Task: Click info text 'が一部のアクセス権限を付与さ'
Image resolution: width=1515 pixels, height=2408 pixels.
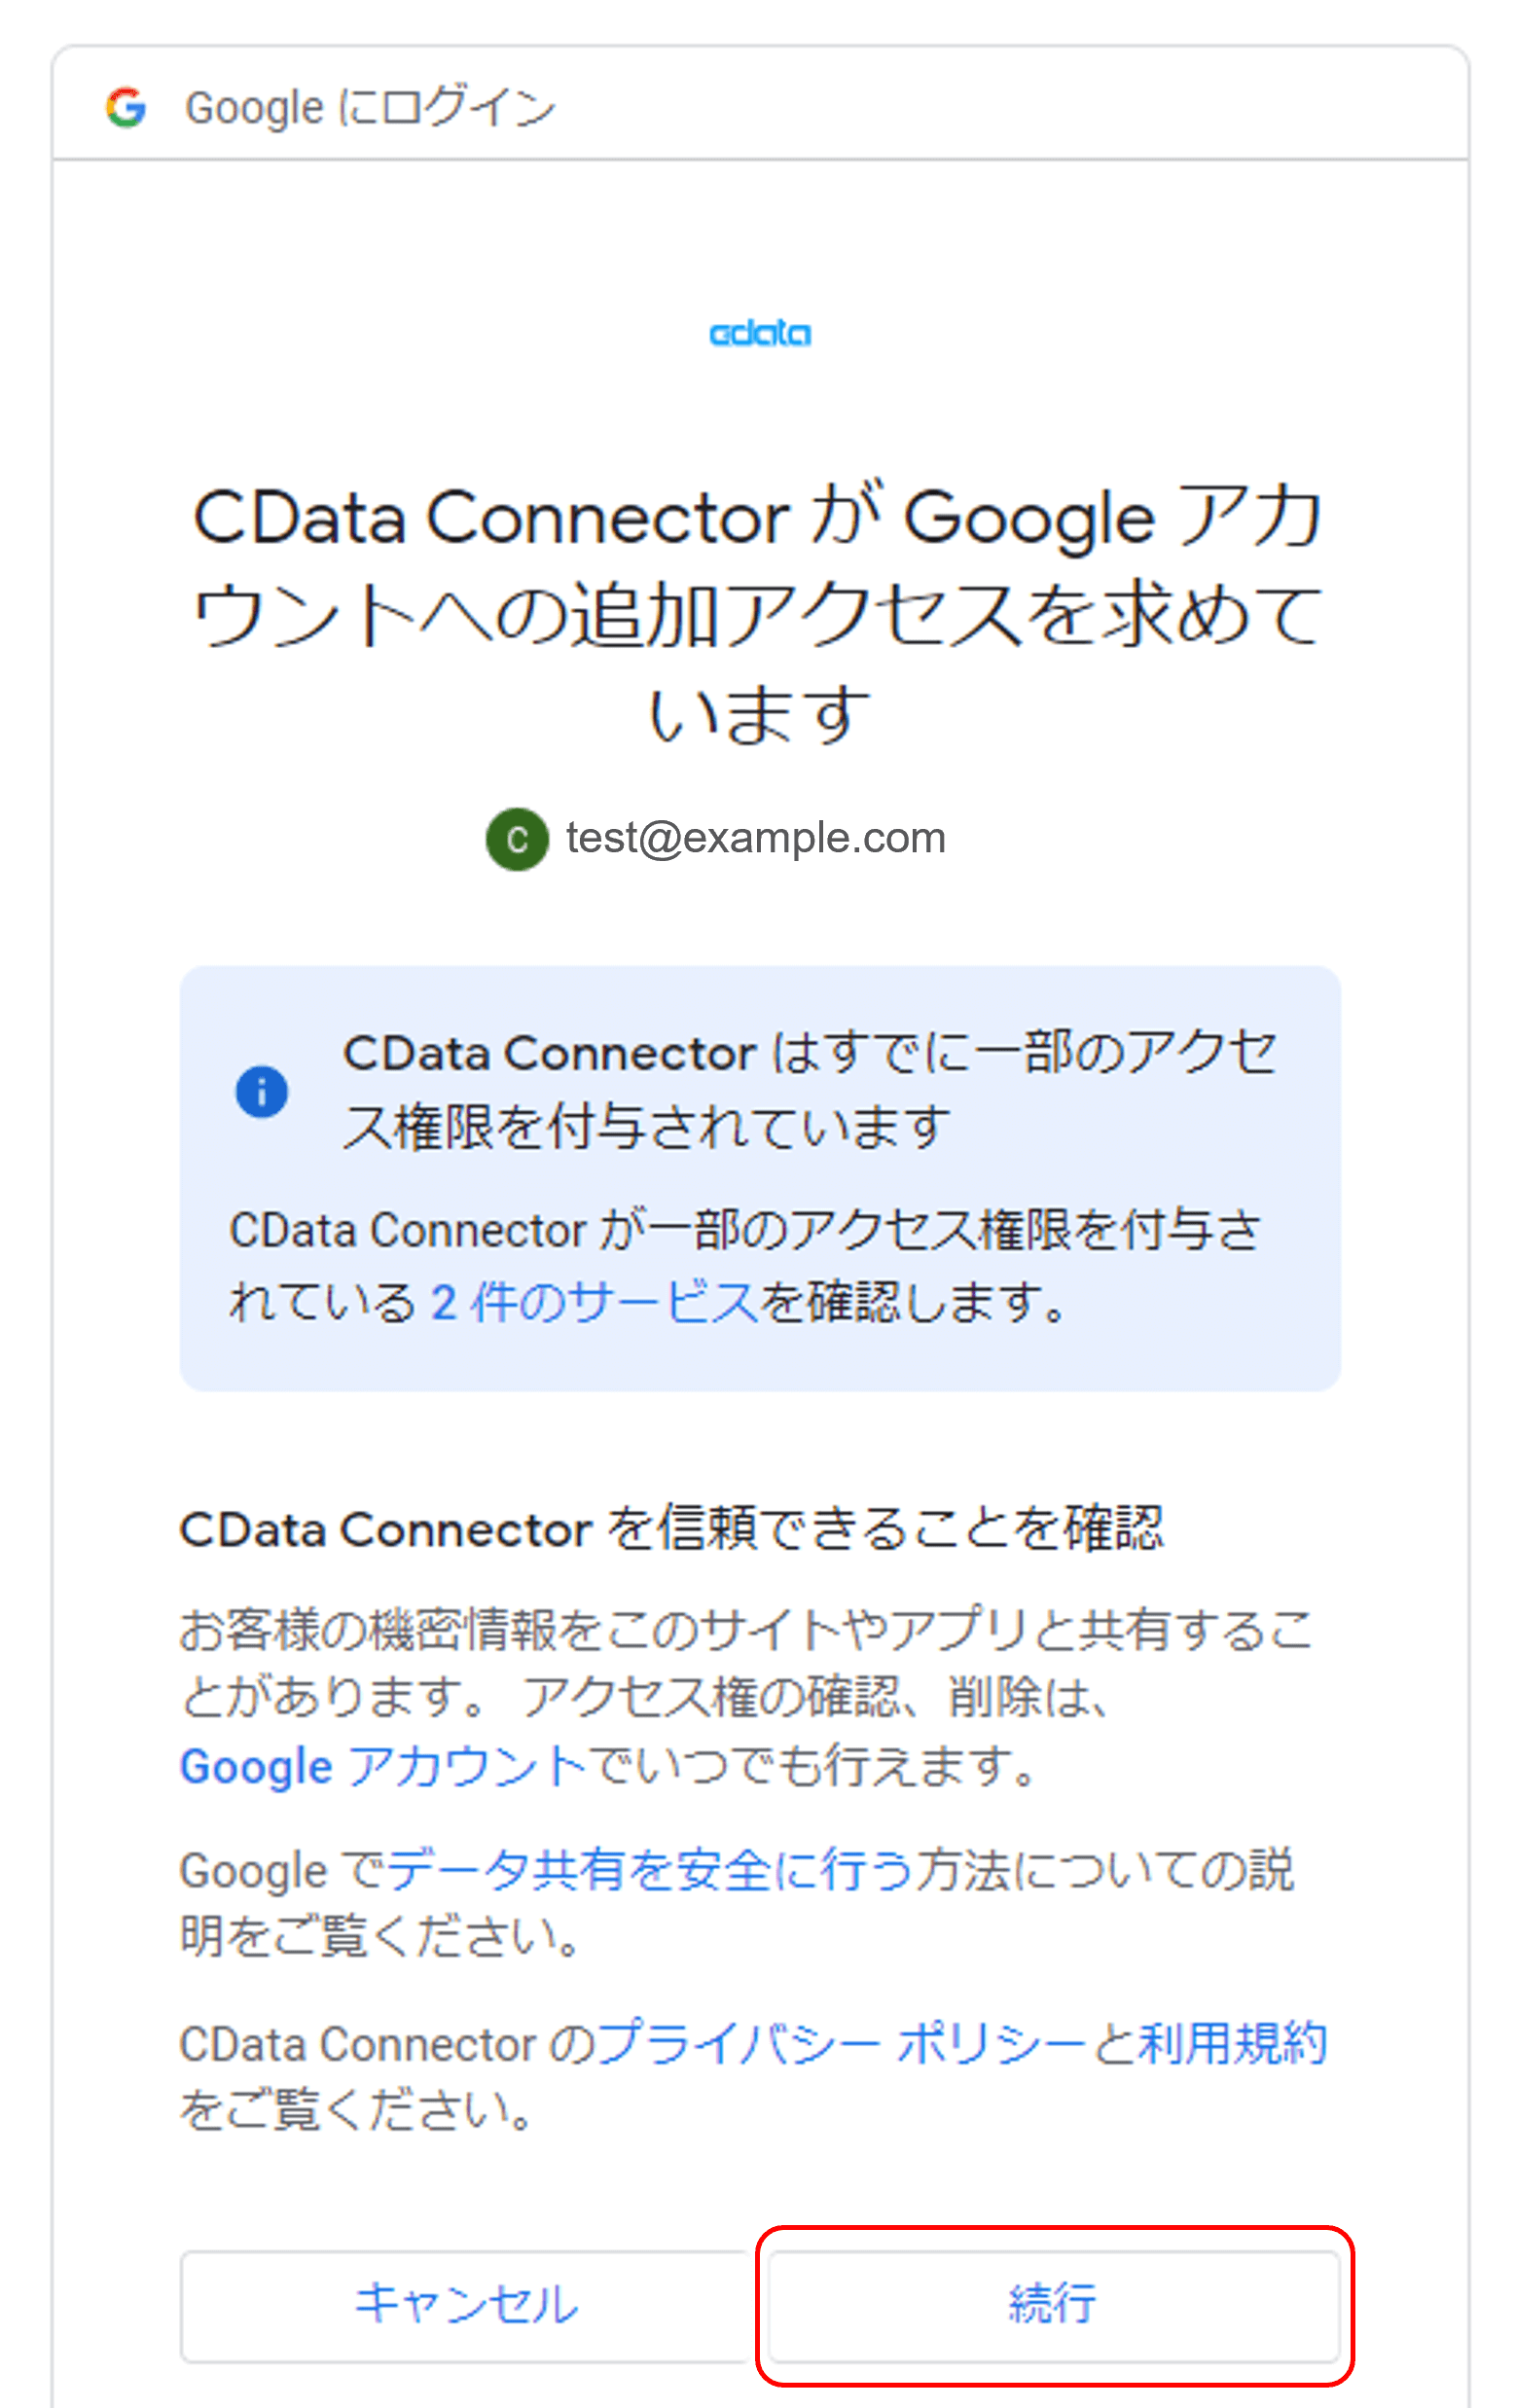Action: tap(745, 1230)
